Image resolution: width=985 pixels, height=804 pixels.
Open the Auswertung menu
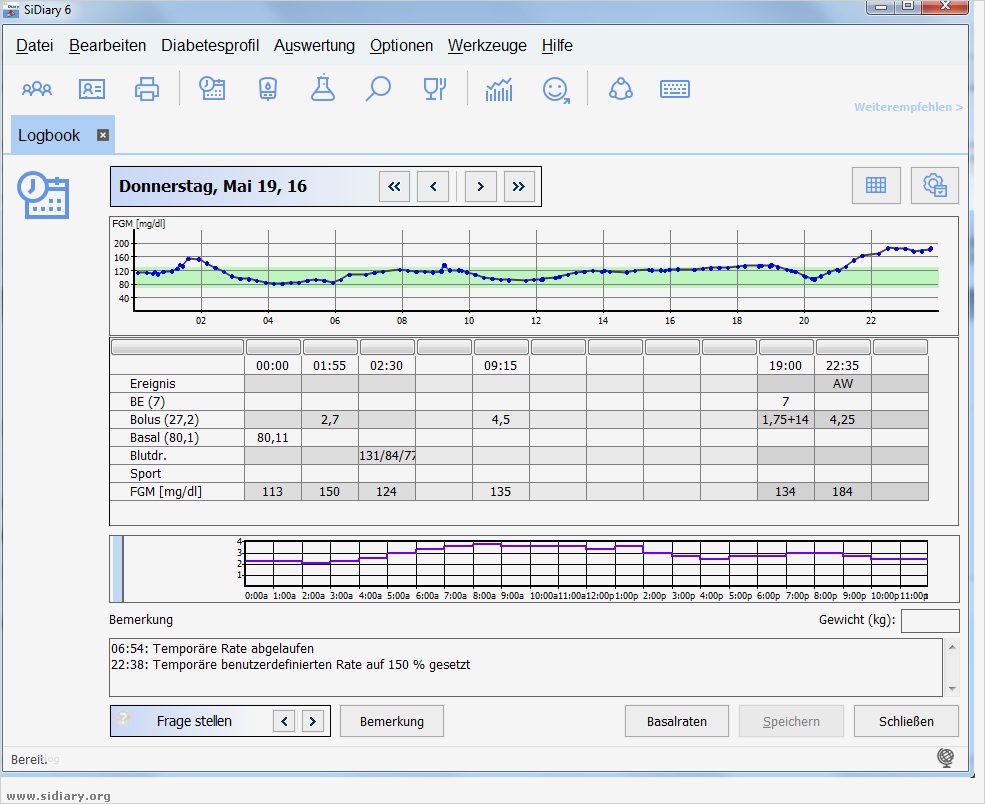(x=314, y=46)
